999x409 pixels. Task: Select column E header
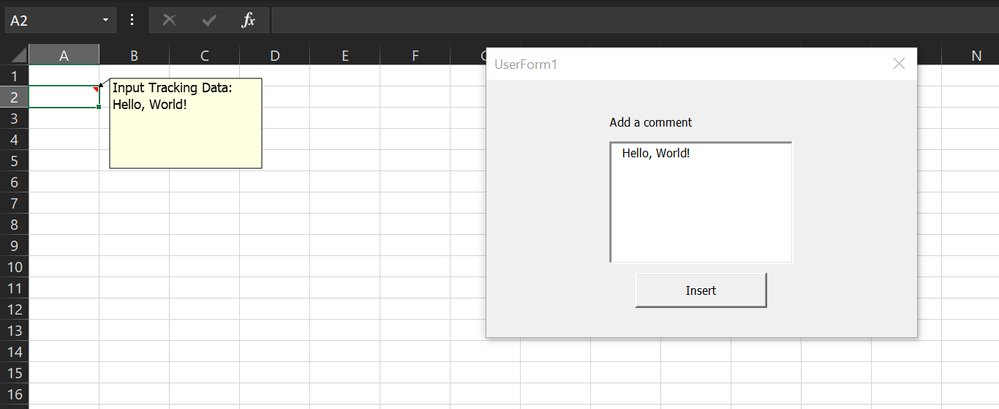(x=345, y=55)
